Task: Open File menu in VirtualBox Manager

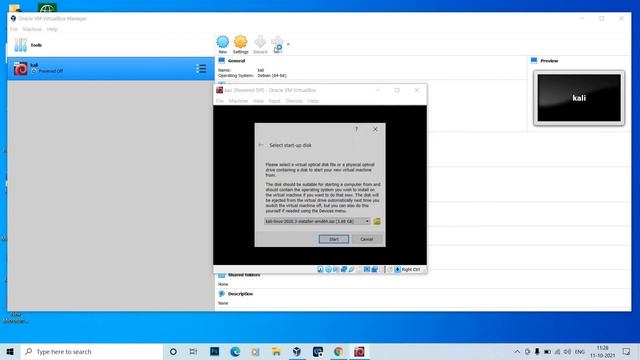Action: [14, 29]
